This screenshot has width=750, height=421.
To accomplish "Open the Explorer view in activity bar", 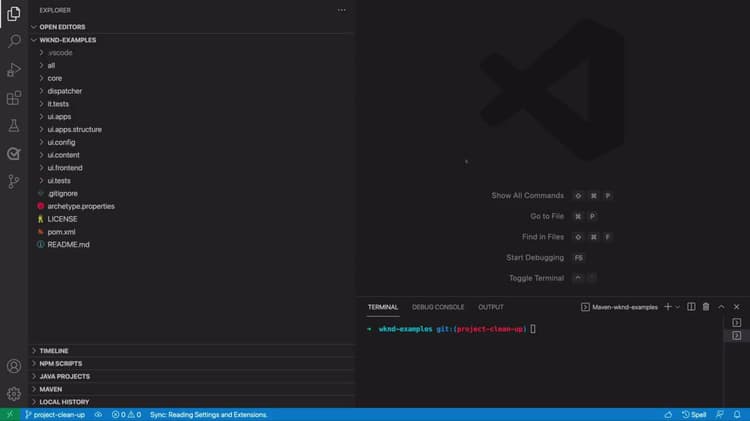I will (14, 14).
